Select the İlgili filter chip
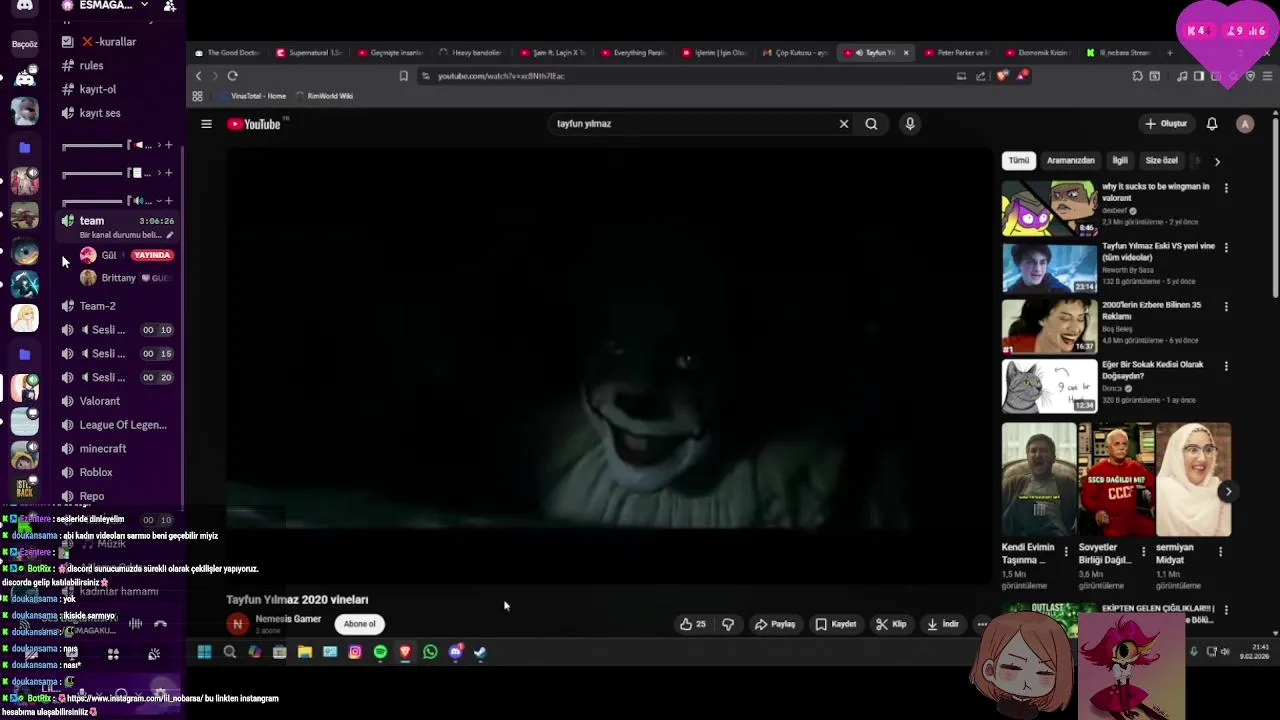This screenshot has width=1280, height=720. pos(1120,161)
